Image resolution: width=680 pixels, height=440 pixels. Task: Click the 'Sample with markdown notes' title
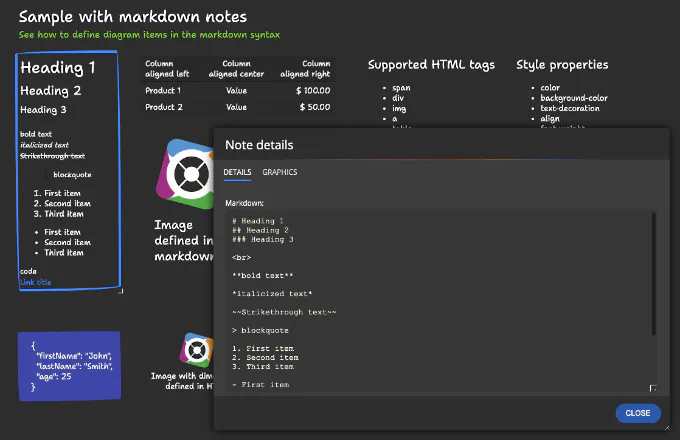[133, 17]
